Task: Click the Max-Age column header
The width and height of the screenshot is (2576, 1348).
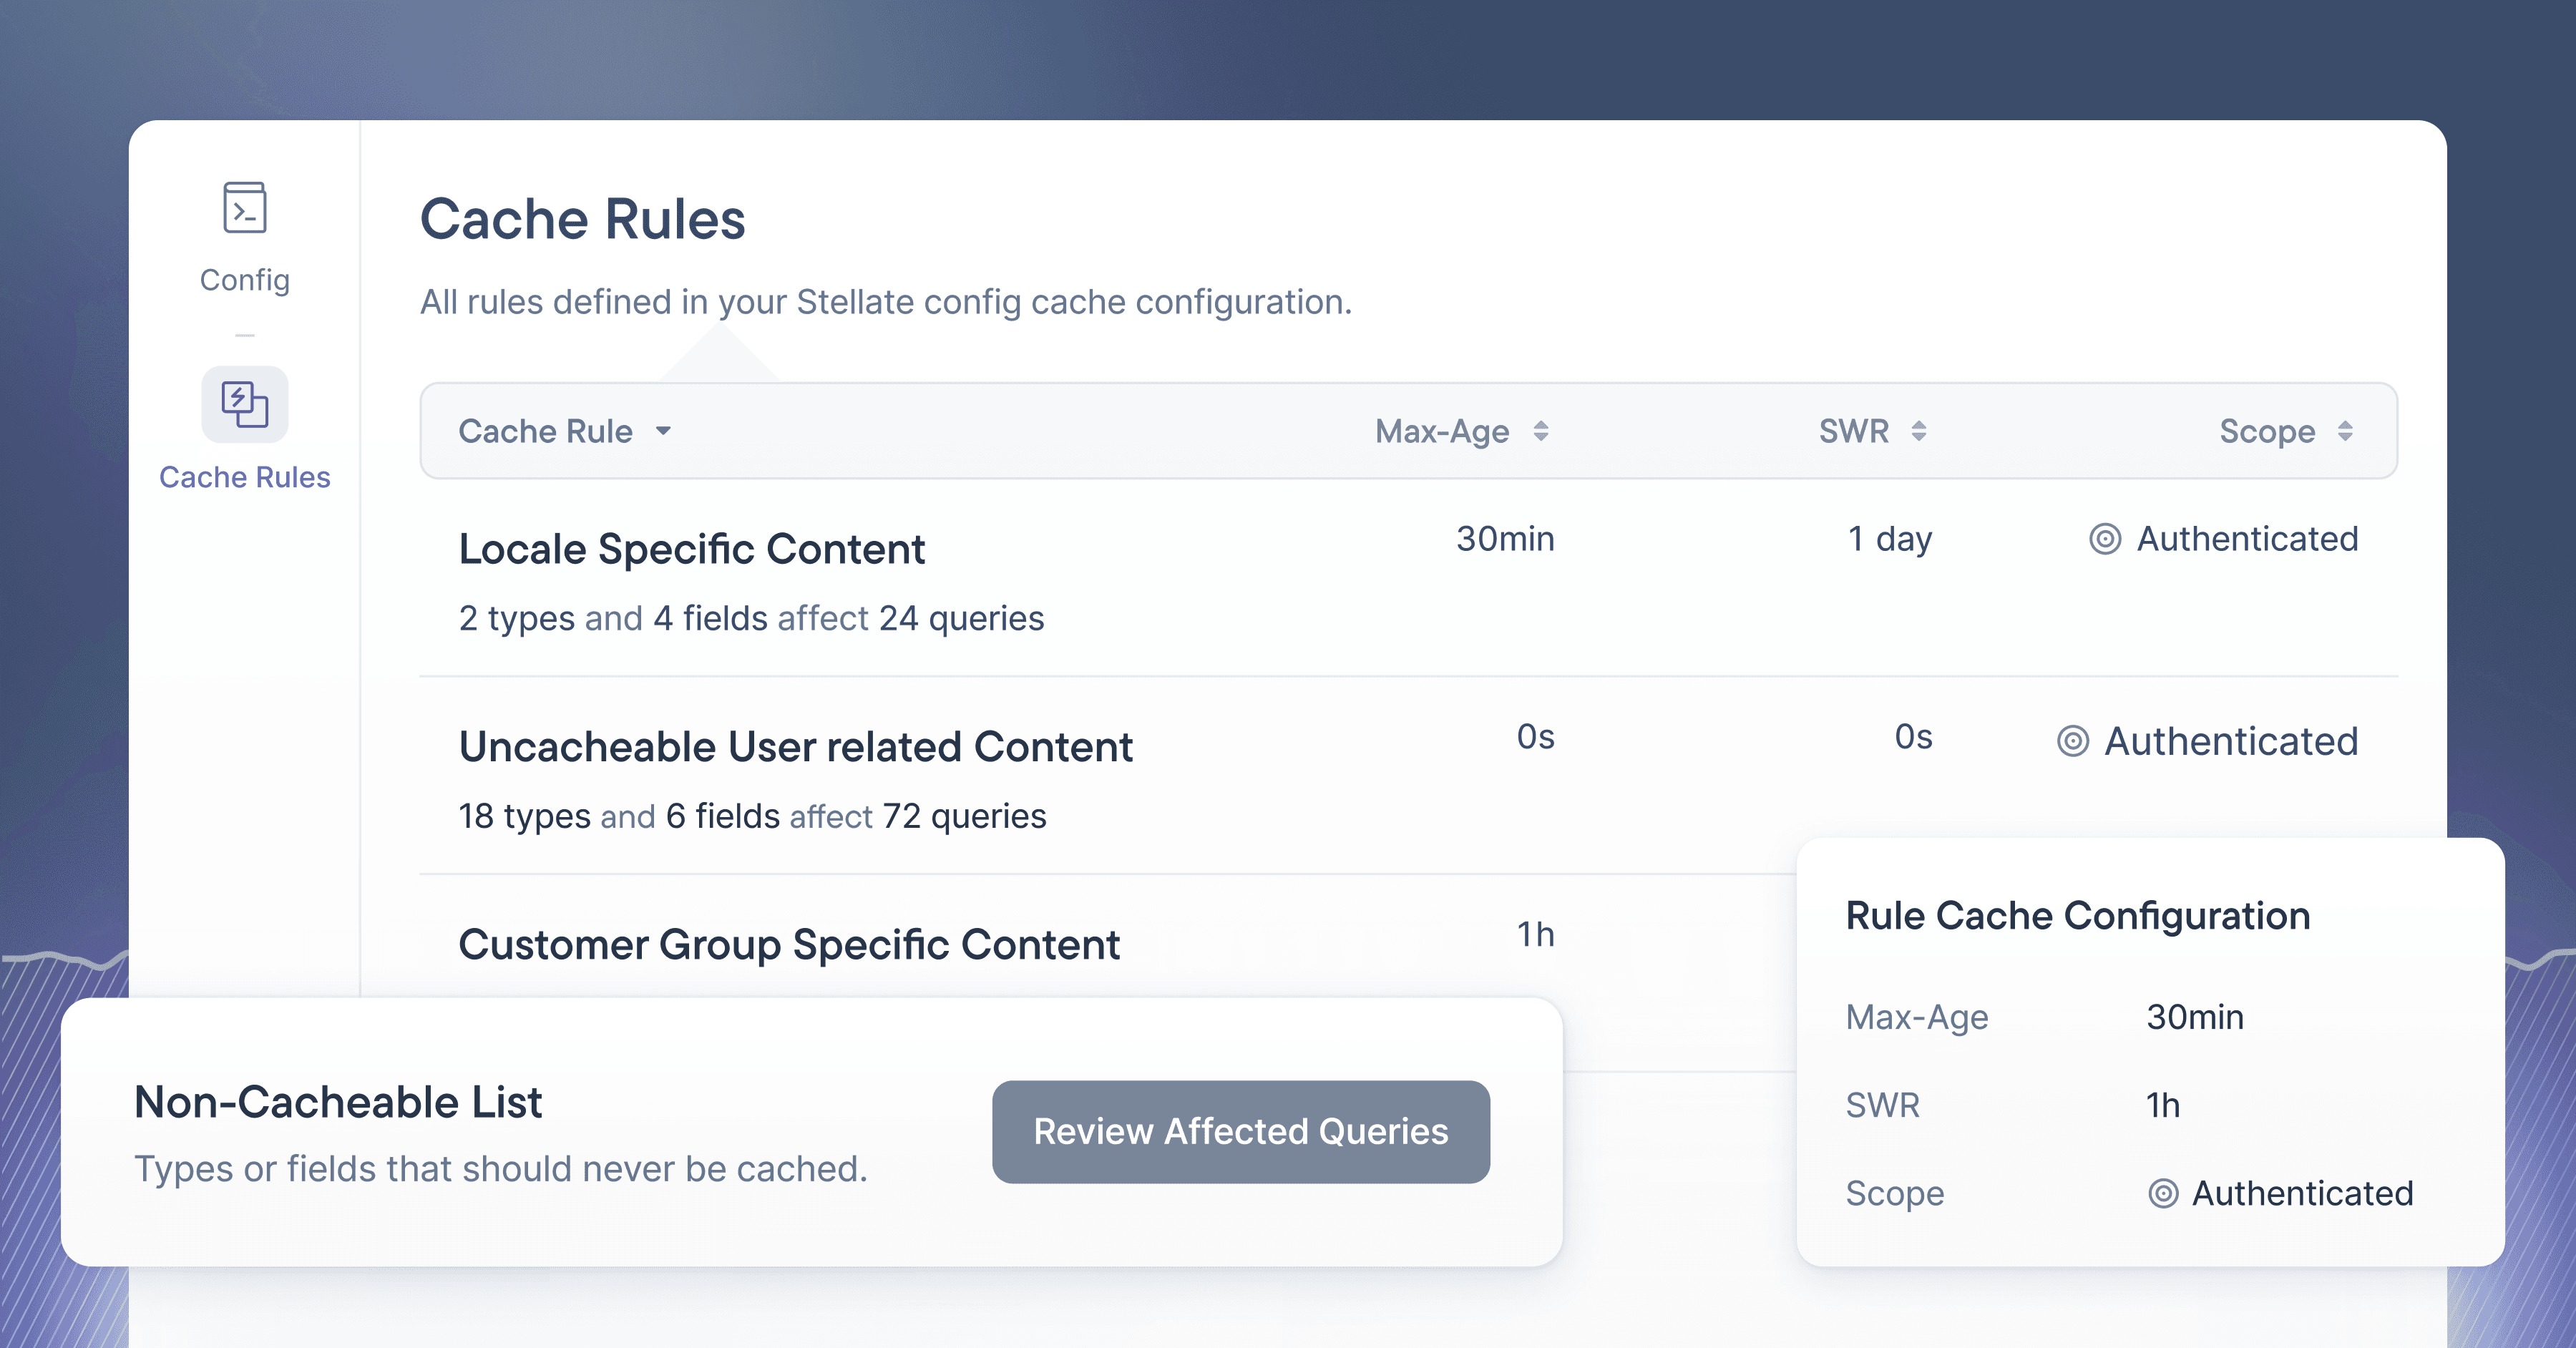Action: pos(1441,431)
